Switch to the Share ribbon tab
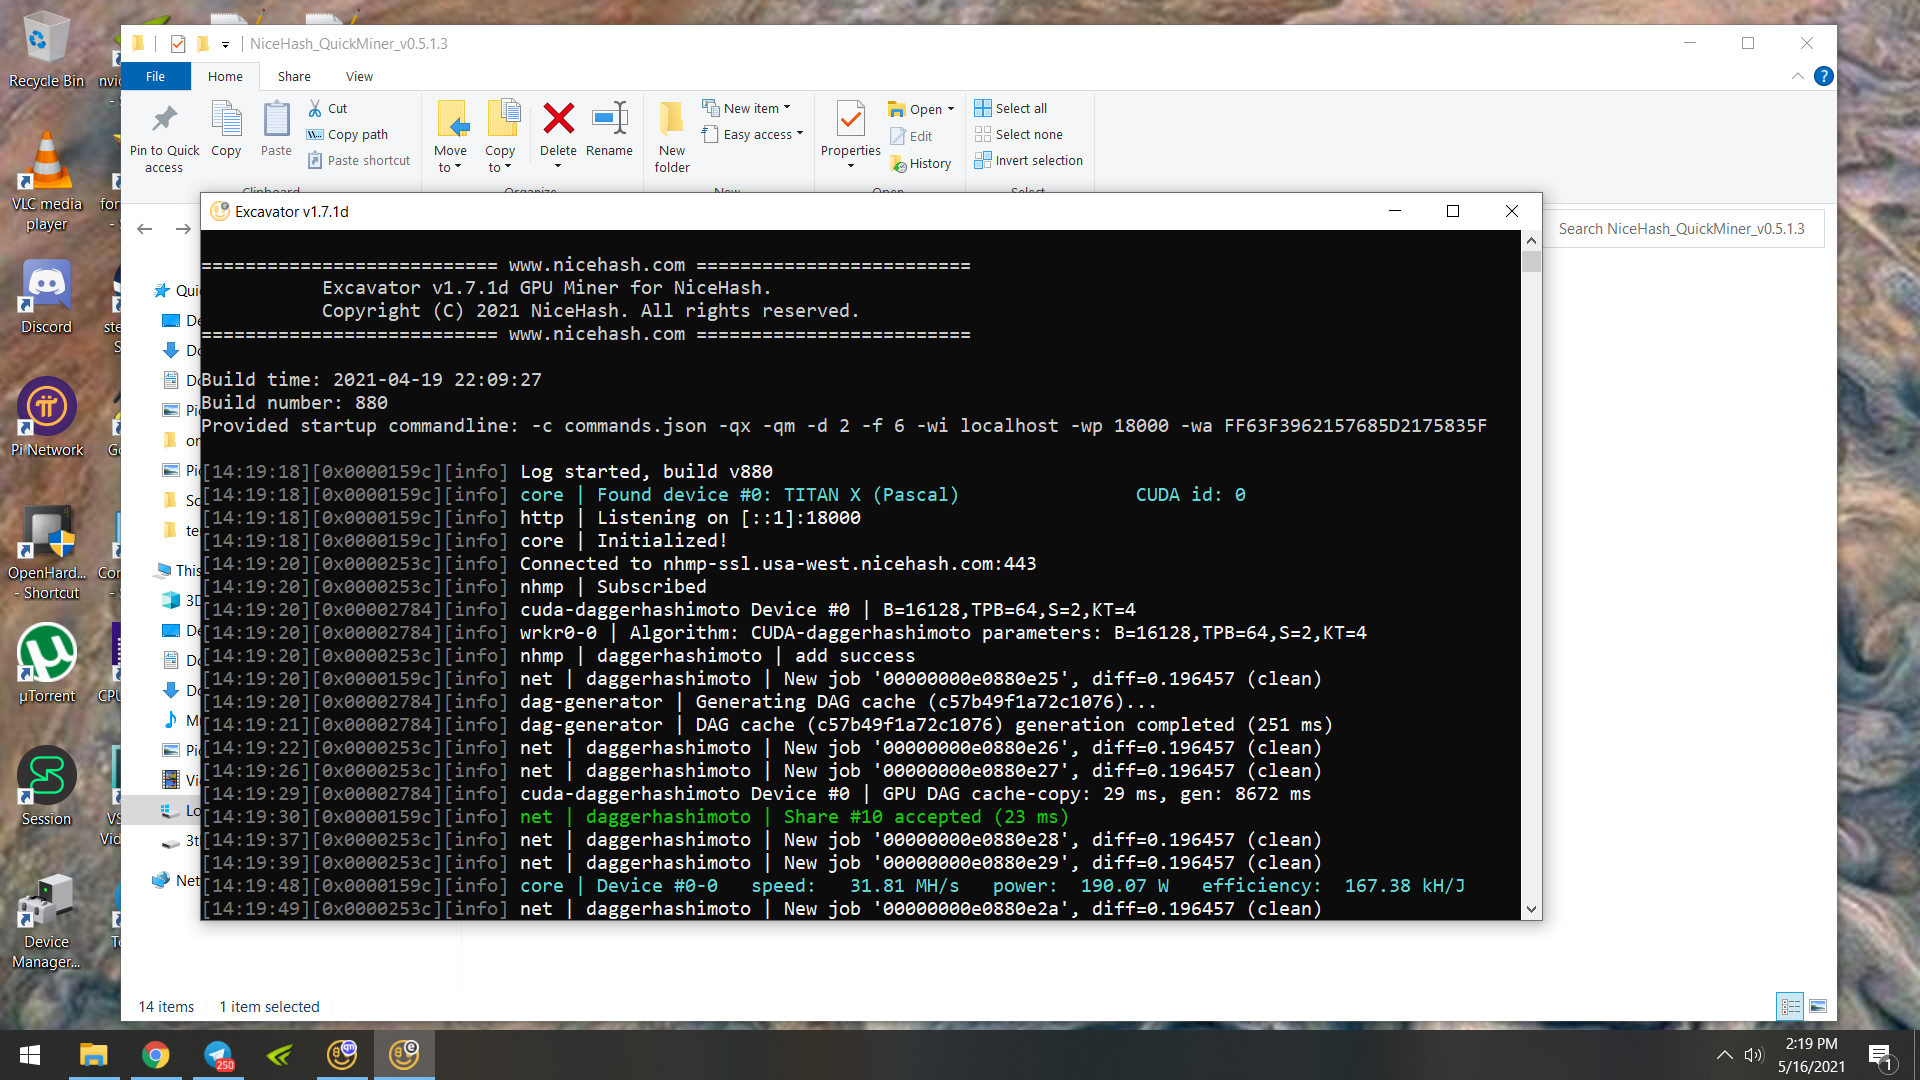 [x=293, y=76]
